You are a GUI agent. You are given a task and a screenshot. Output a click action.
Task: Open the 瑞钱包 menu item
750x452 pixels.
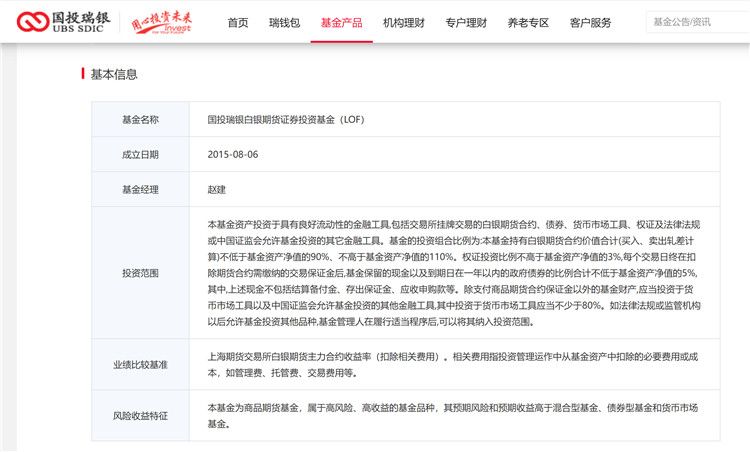click(x=285, y=22)
